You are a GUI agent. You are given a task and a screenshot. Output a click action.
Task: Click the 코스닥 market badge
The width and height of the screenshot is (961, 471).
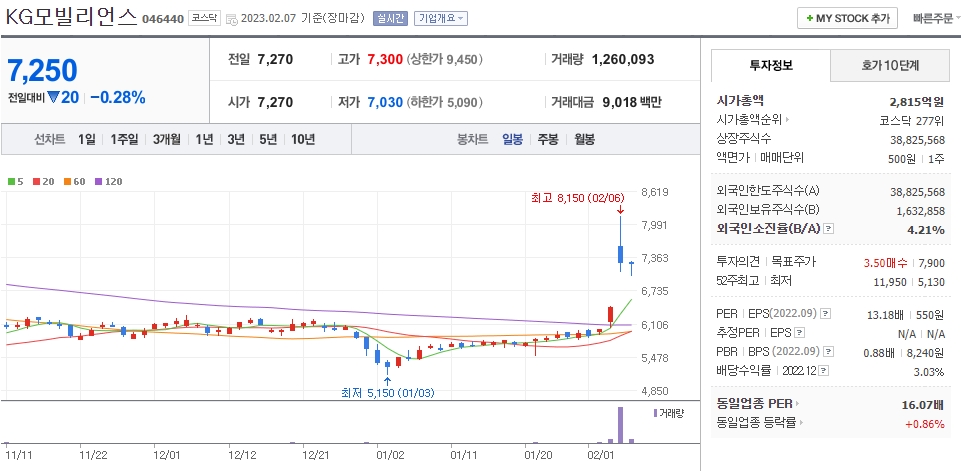(203, 18)
